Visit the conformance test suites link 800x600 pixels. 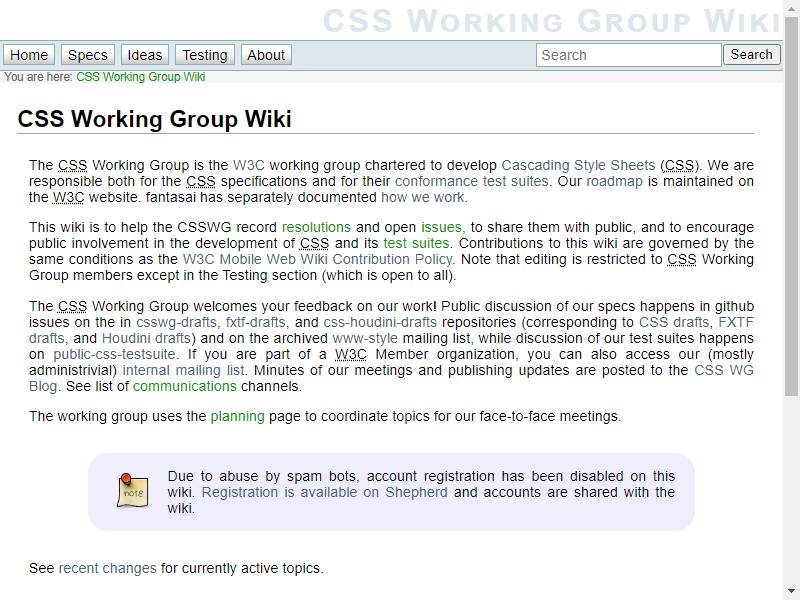pos(472,181)
